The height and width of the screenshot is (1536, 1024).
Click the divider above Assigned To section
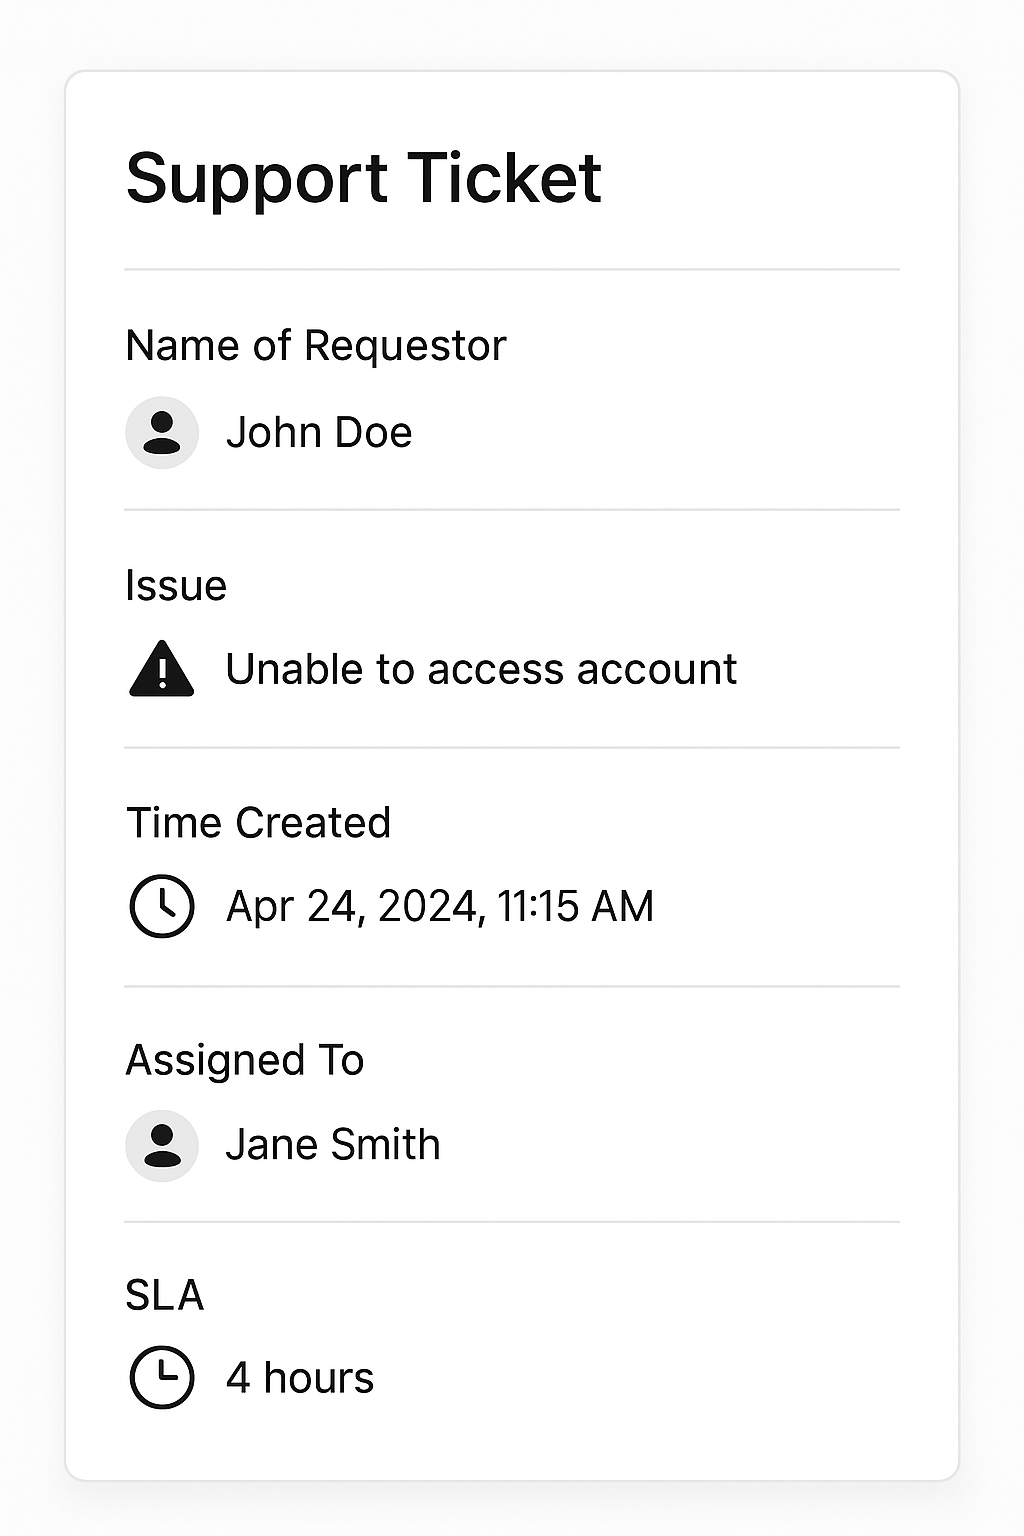512,986
